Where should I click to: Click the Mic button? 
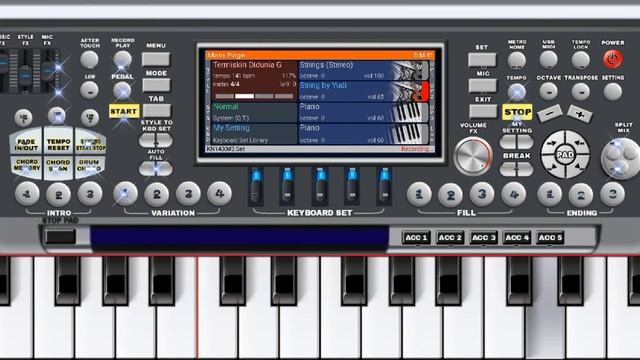point(482,86)
